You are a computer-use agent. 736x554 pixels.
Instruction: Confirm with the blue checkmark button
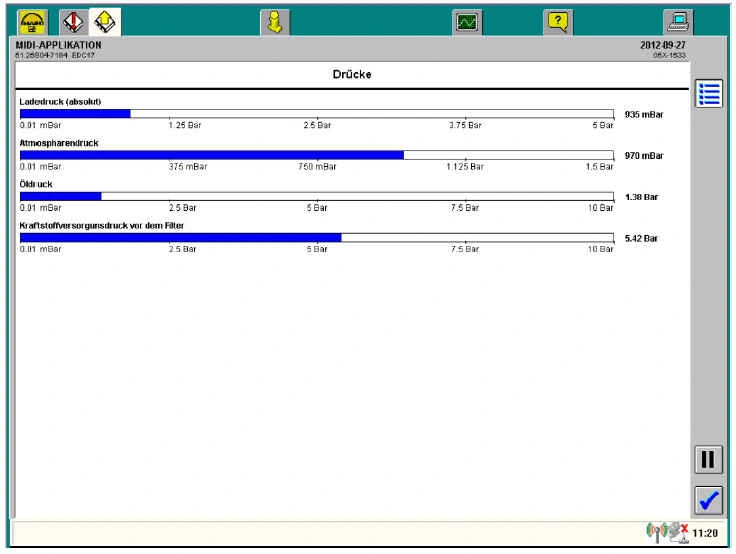(x=708, y=500)
